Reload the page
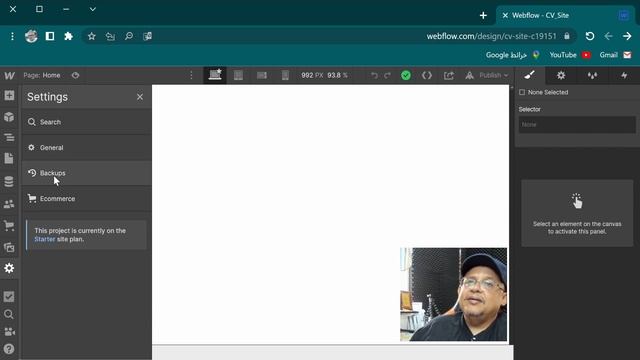 click(x=590, y=36)
